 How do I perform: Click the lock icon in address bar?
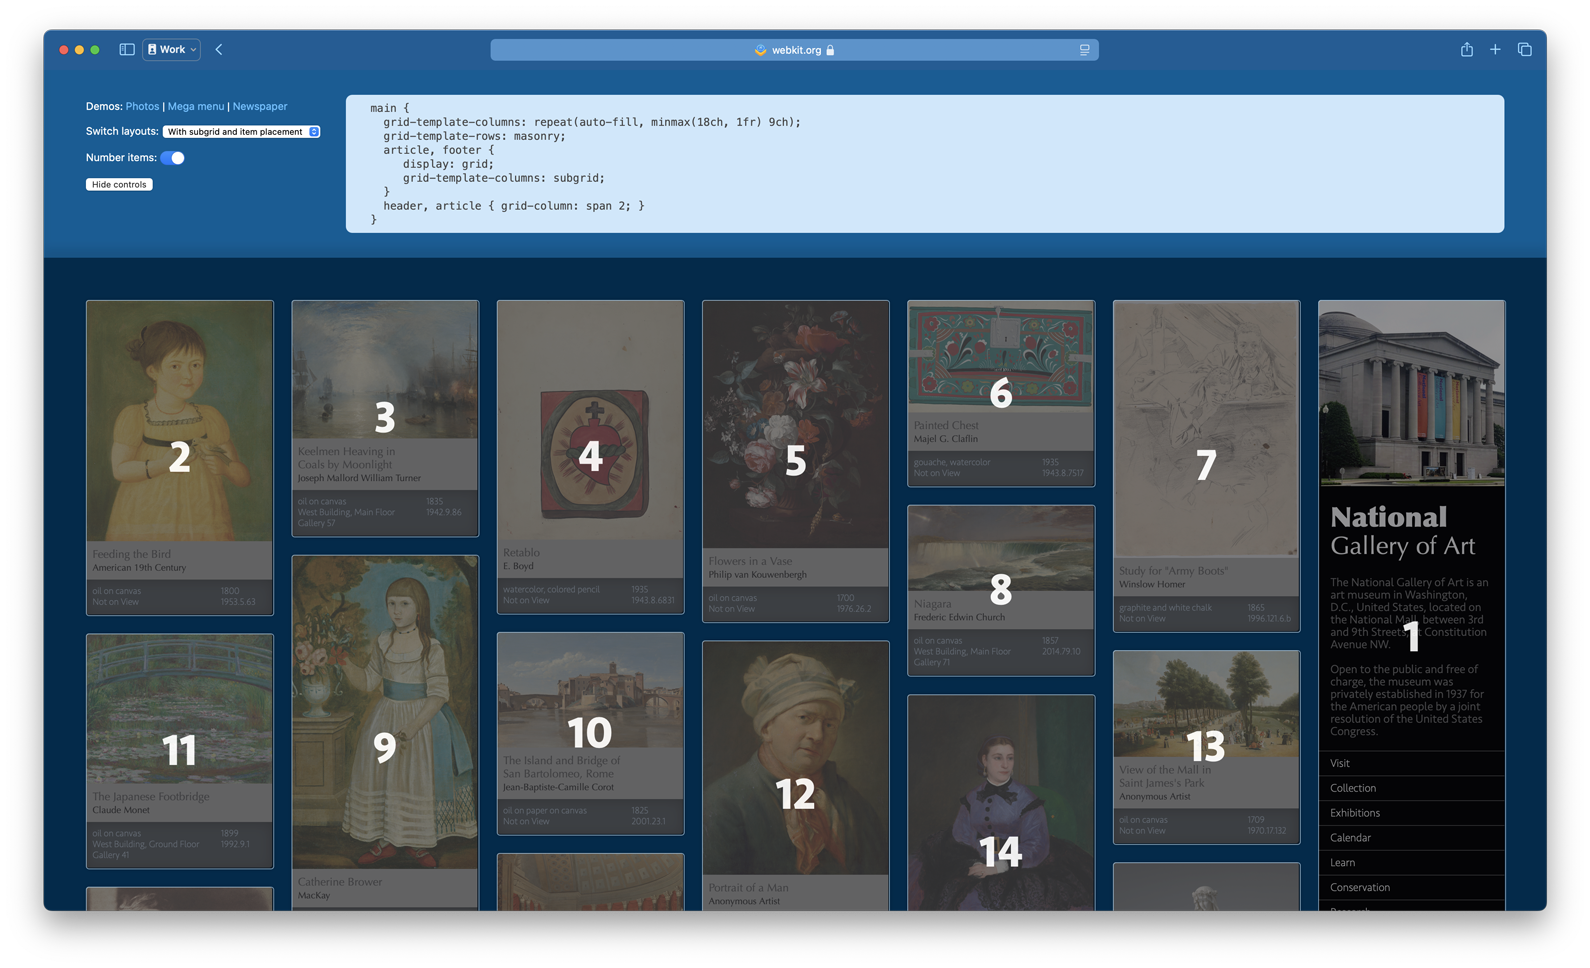click(x=830, y=50)
